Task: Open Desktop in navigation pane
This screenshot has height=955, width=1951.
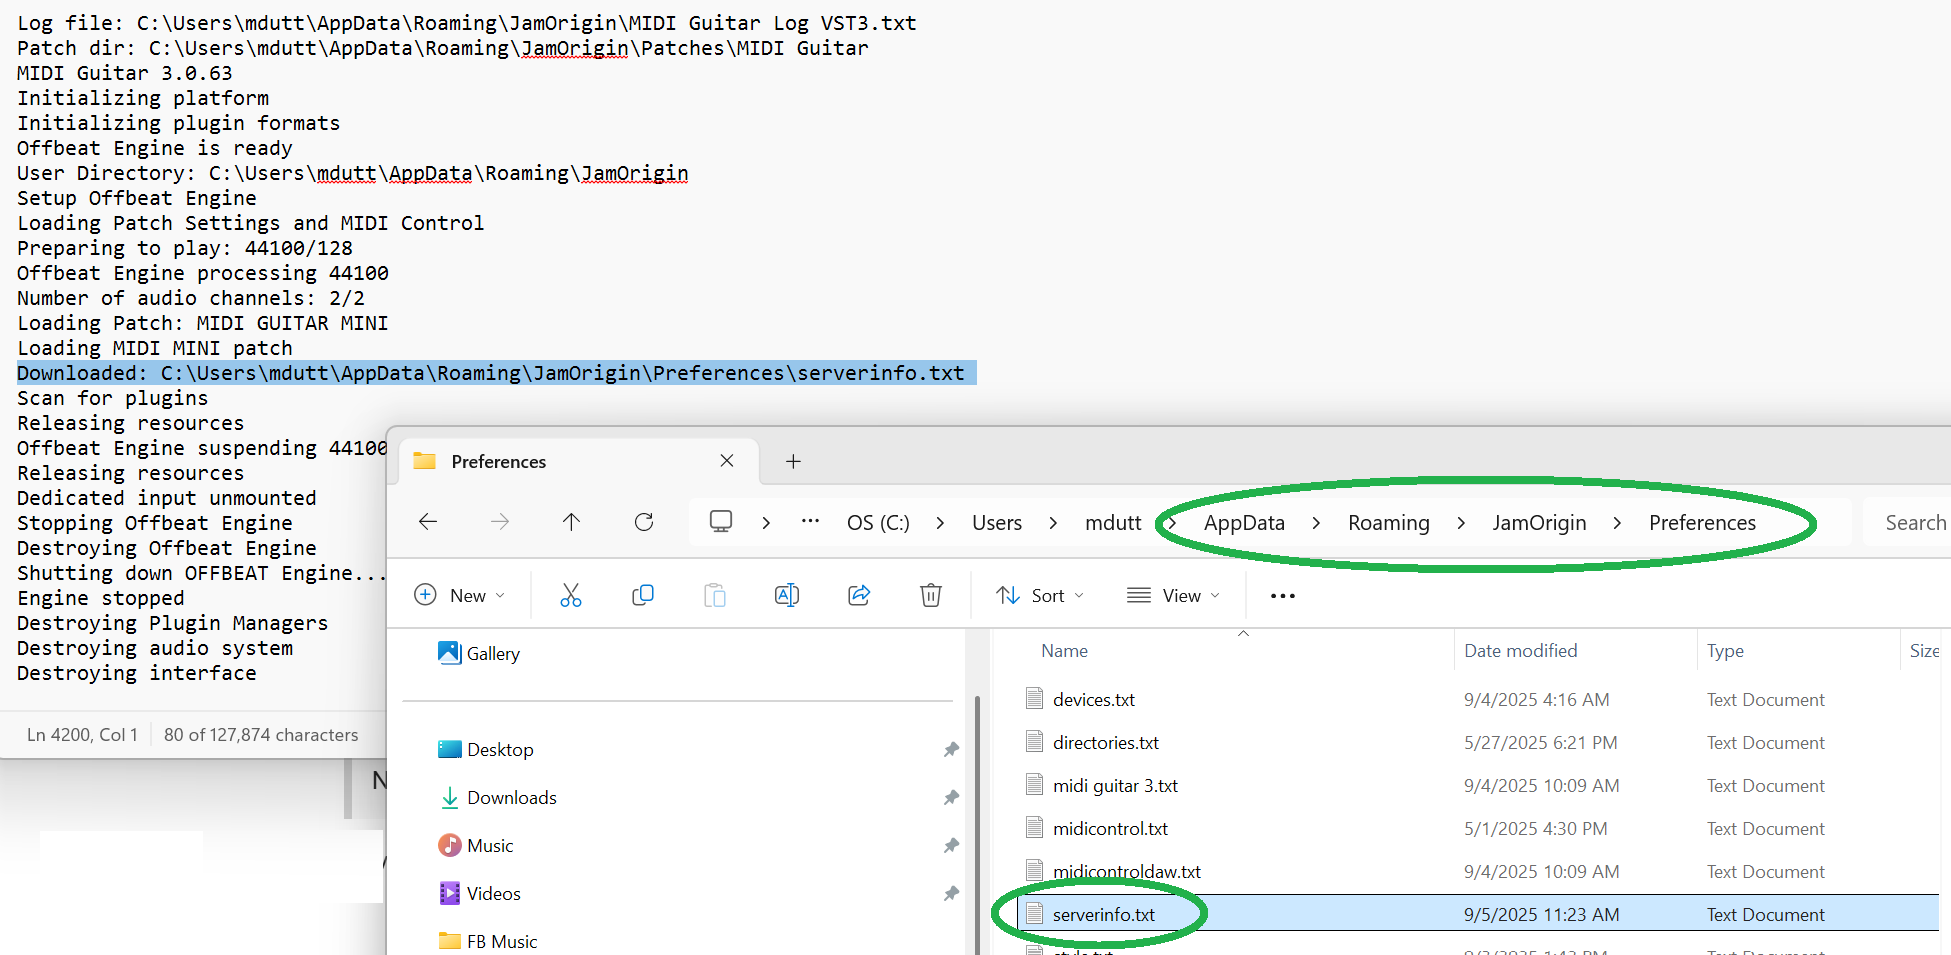Action: pos(486,749)
